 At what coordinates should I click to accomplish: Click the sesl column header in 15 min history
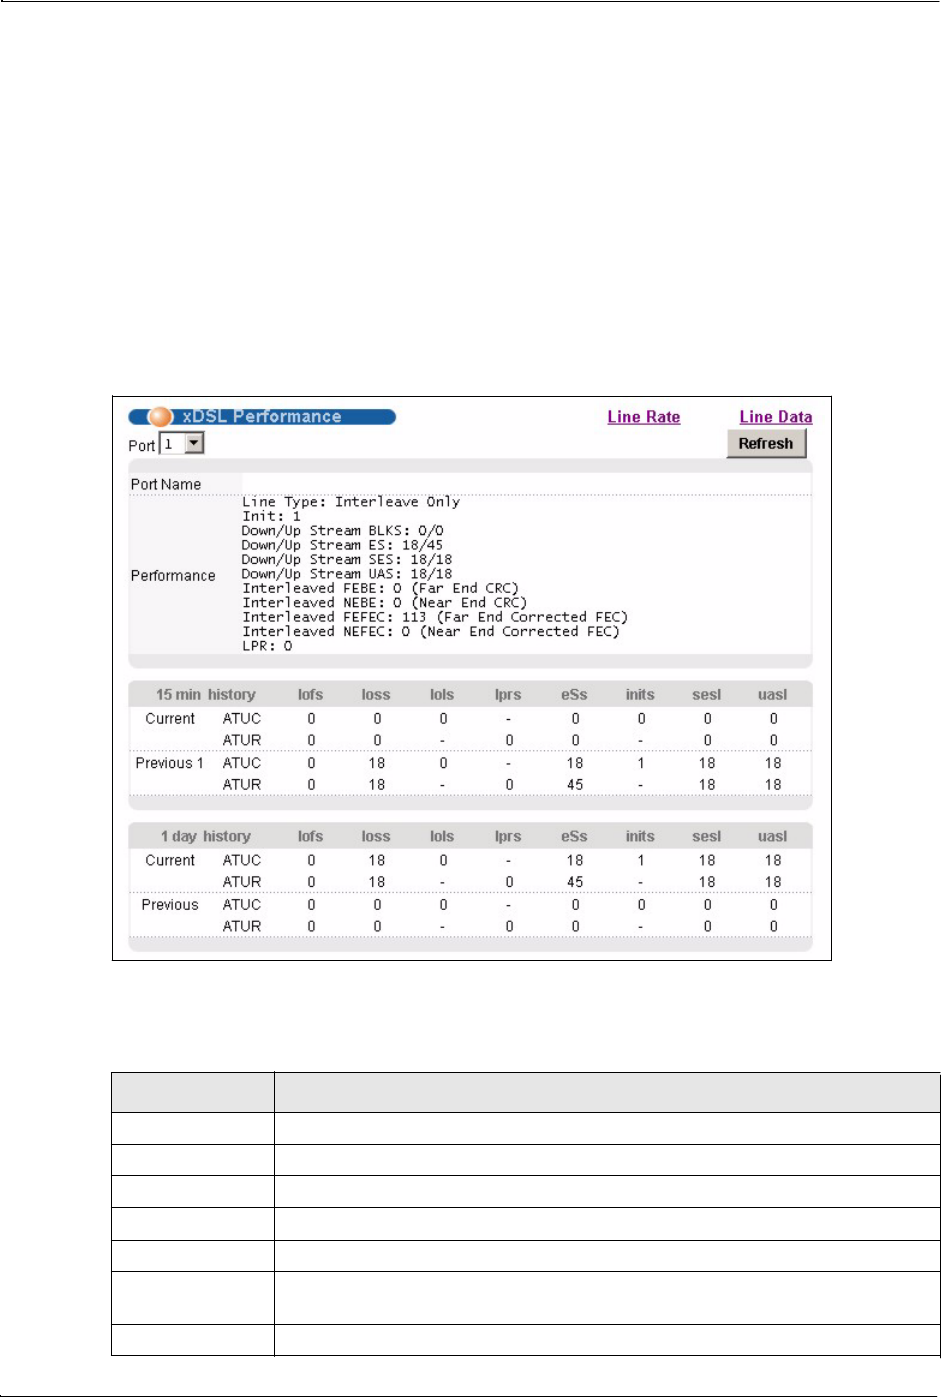706,694
